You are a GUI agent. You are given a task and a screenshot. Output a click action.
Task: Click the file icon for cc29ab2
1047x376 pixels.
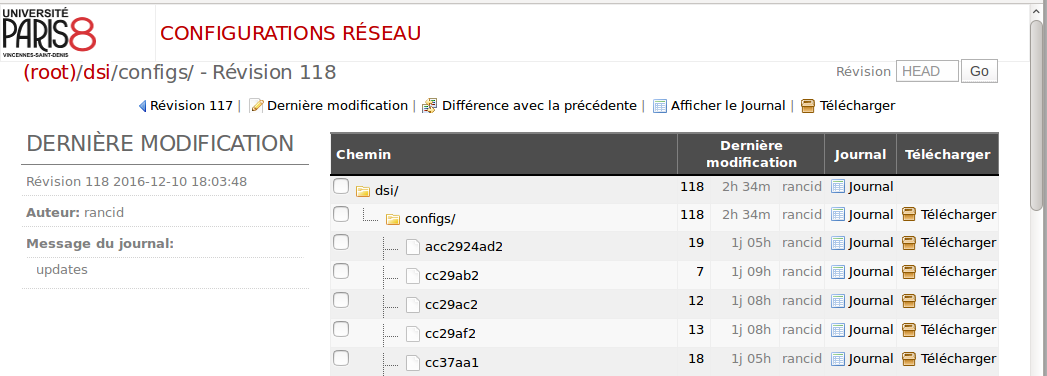(x=413, y=275)
